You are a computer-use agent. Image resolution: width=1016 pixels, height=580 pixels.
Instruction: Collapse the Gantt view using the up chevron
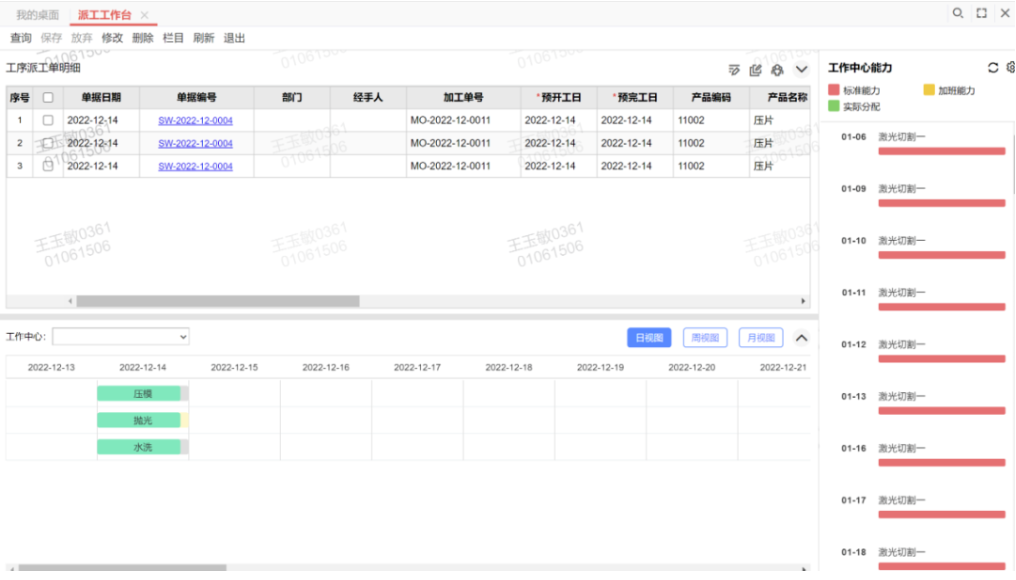coord(801,338)
